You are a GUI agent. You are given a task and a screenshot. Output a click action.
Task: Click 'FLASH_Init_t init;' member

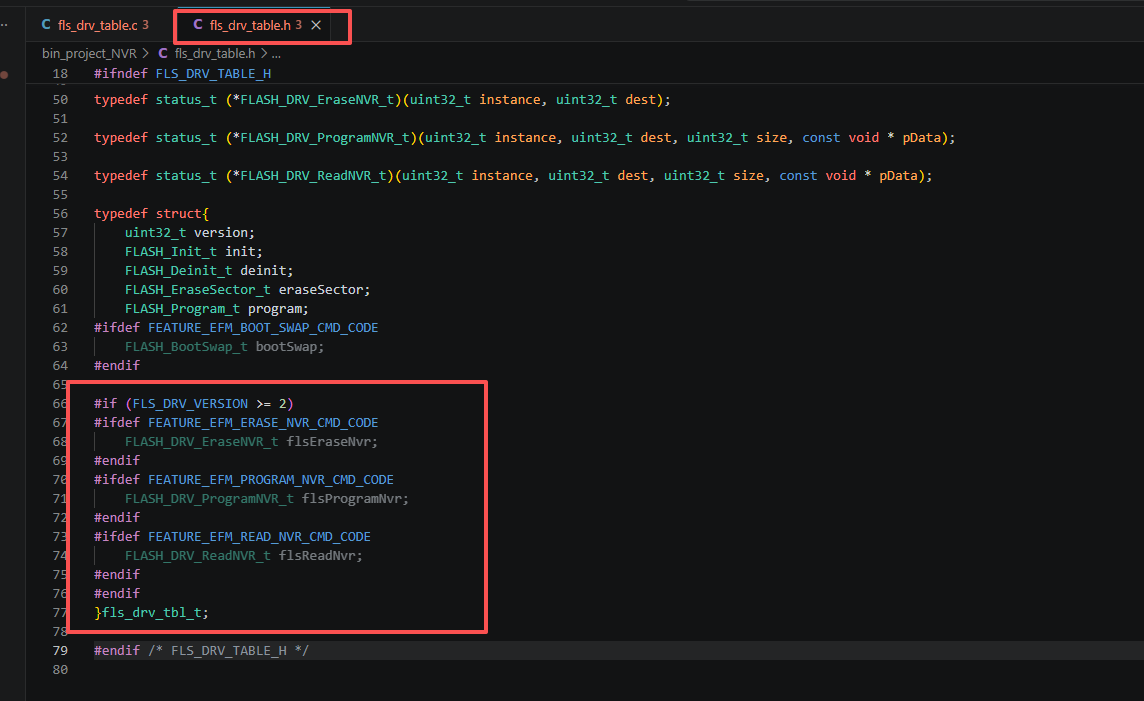[193, 252]
